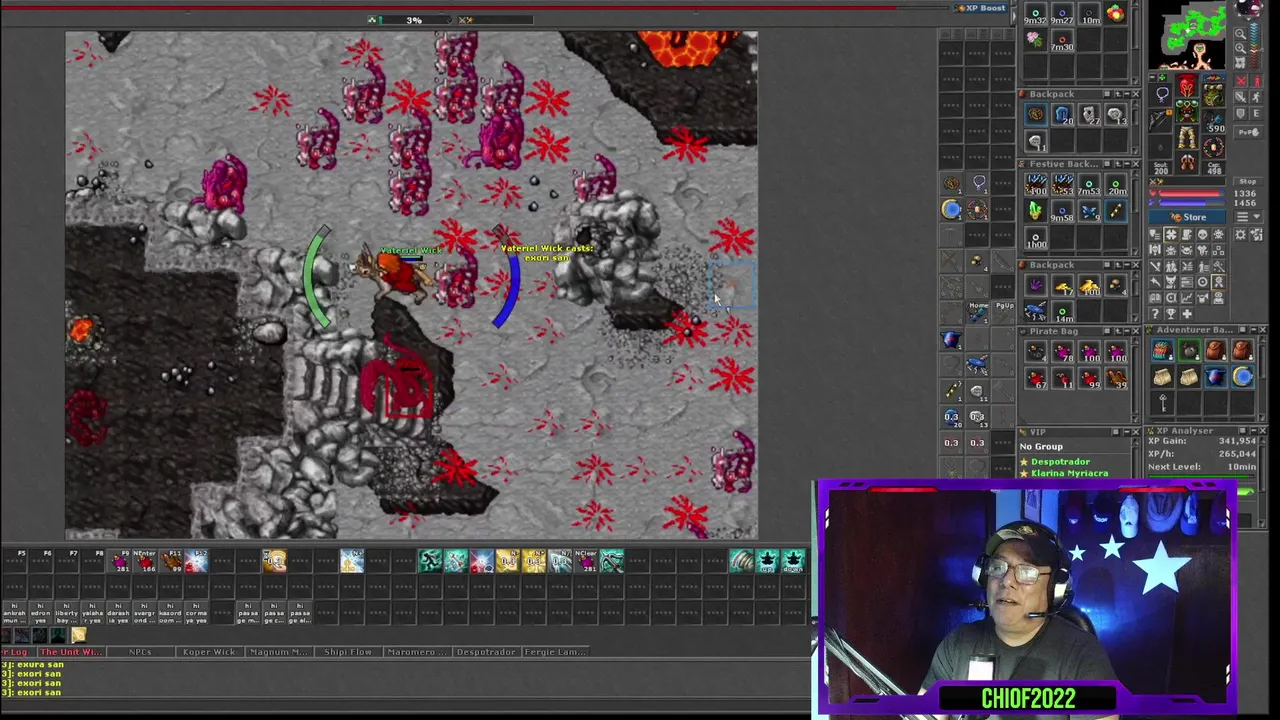Click the XP Boost button

click(980, 8)
